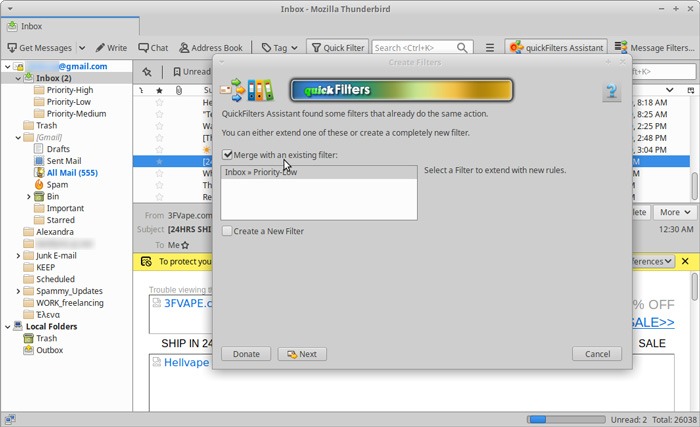This screenshot has height=427, width=700.
Task: Select the Inbox tab
Action: click(x=70, y=26)
